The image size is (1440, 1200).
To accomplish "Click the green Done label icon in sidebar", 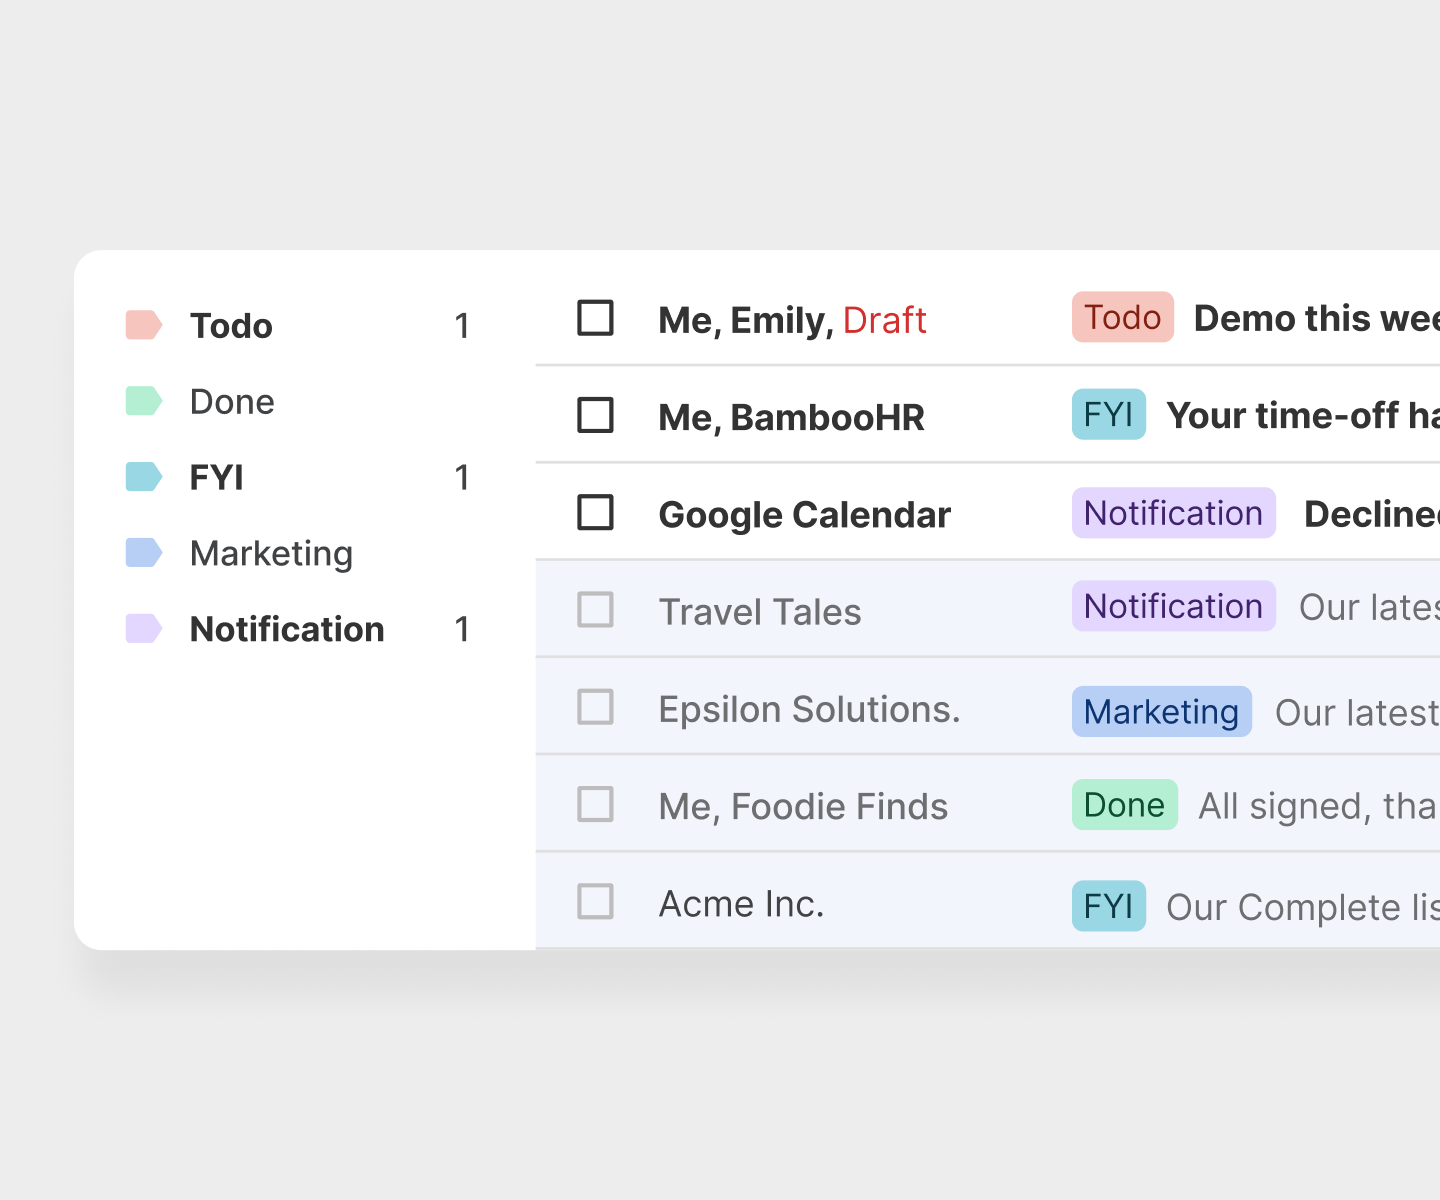I will [143, 401].
